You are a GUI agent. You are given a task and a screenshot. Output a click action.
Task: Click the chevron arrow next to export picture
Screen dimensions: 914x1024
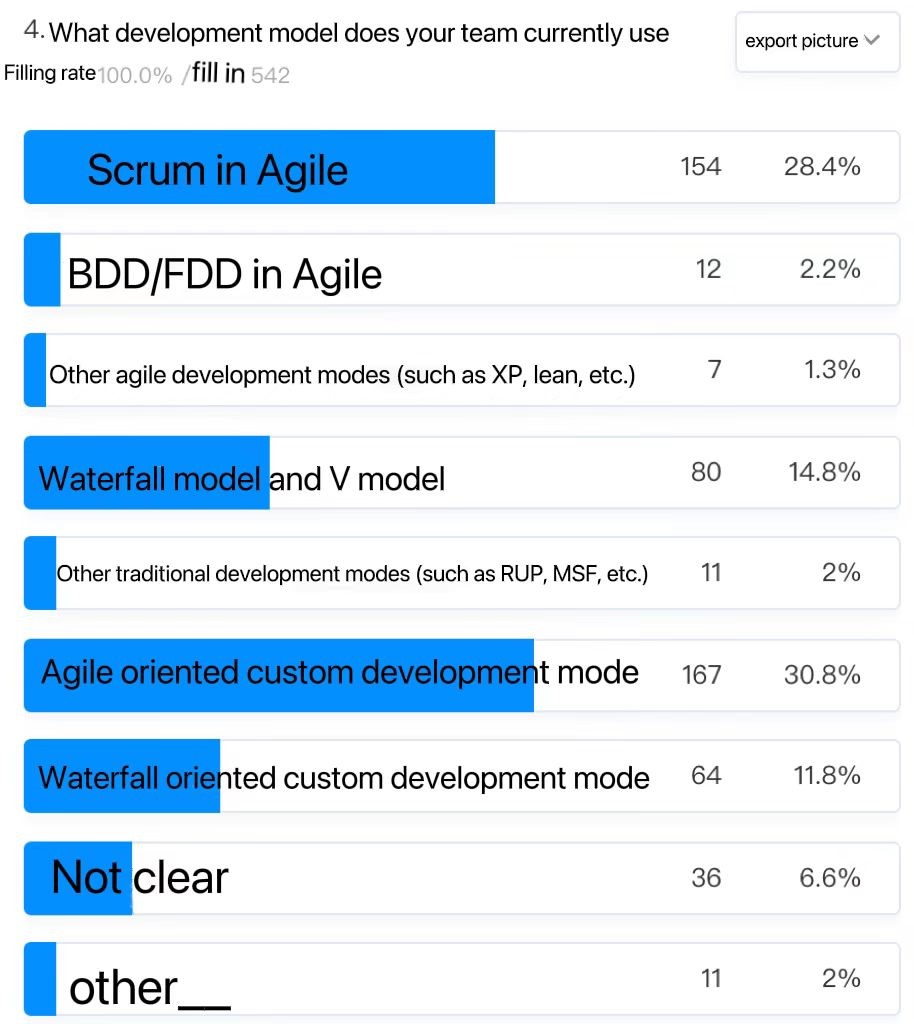(871, 40)
